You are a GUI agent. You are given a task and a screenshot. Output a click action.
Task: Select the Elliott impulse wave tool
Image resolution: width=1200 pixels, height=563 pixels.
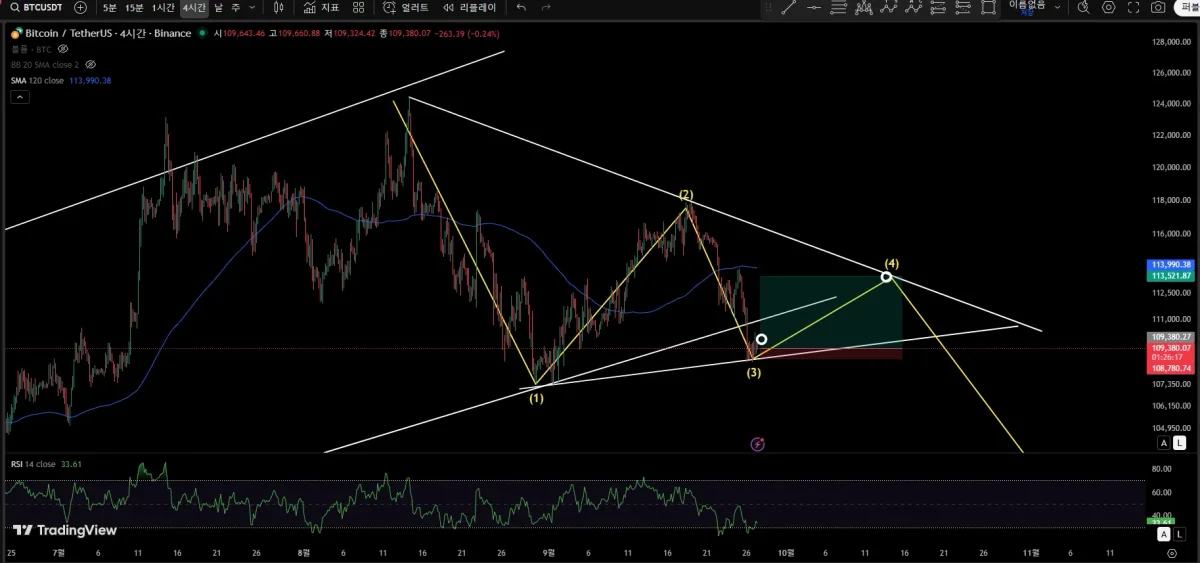(888, 7)
